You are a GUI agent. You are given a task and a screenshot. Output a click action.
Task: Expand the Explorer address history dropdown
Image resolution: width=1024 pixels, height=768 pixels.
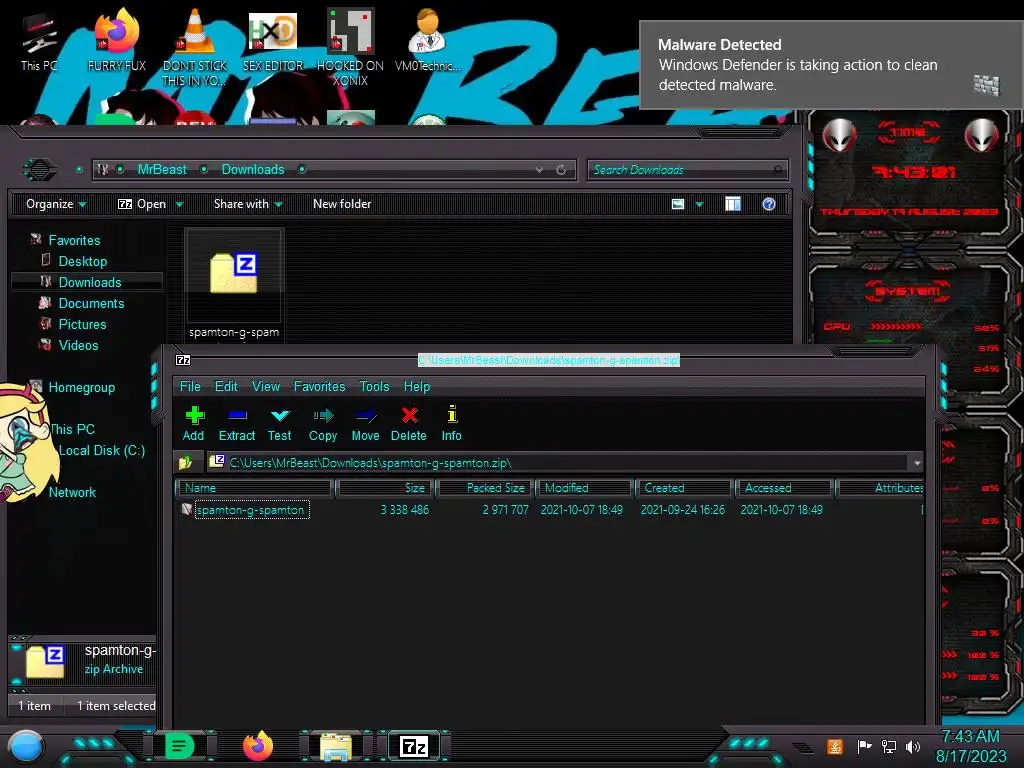point(539,170)
